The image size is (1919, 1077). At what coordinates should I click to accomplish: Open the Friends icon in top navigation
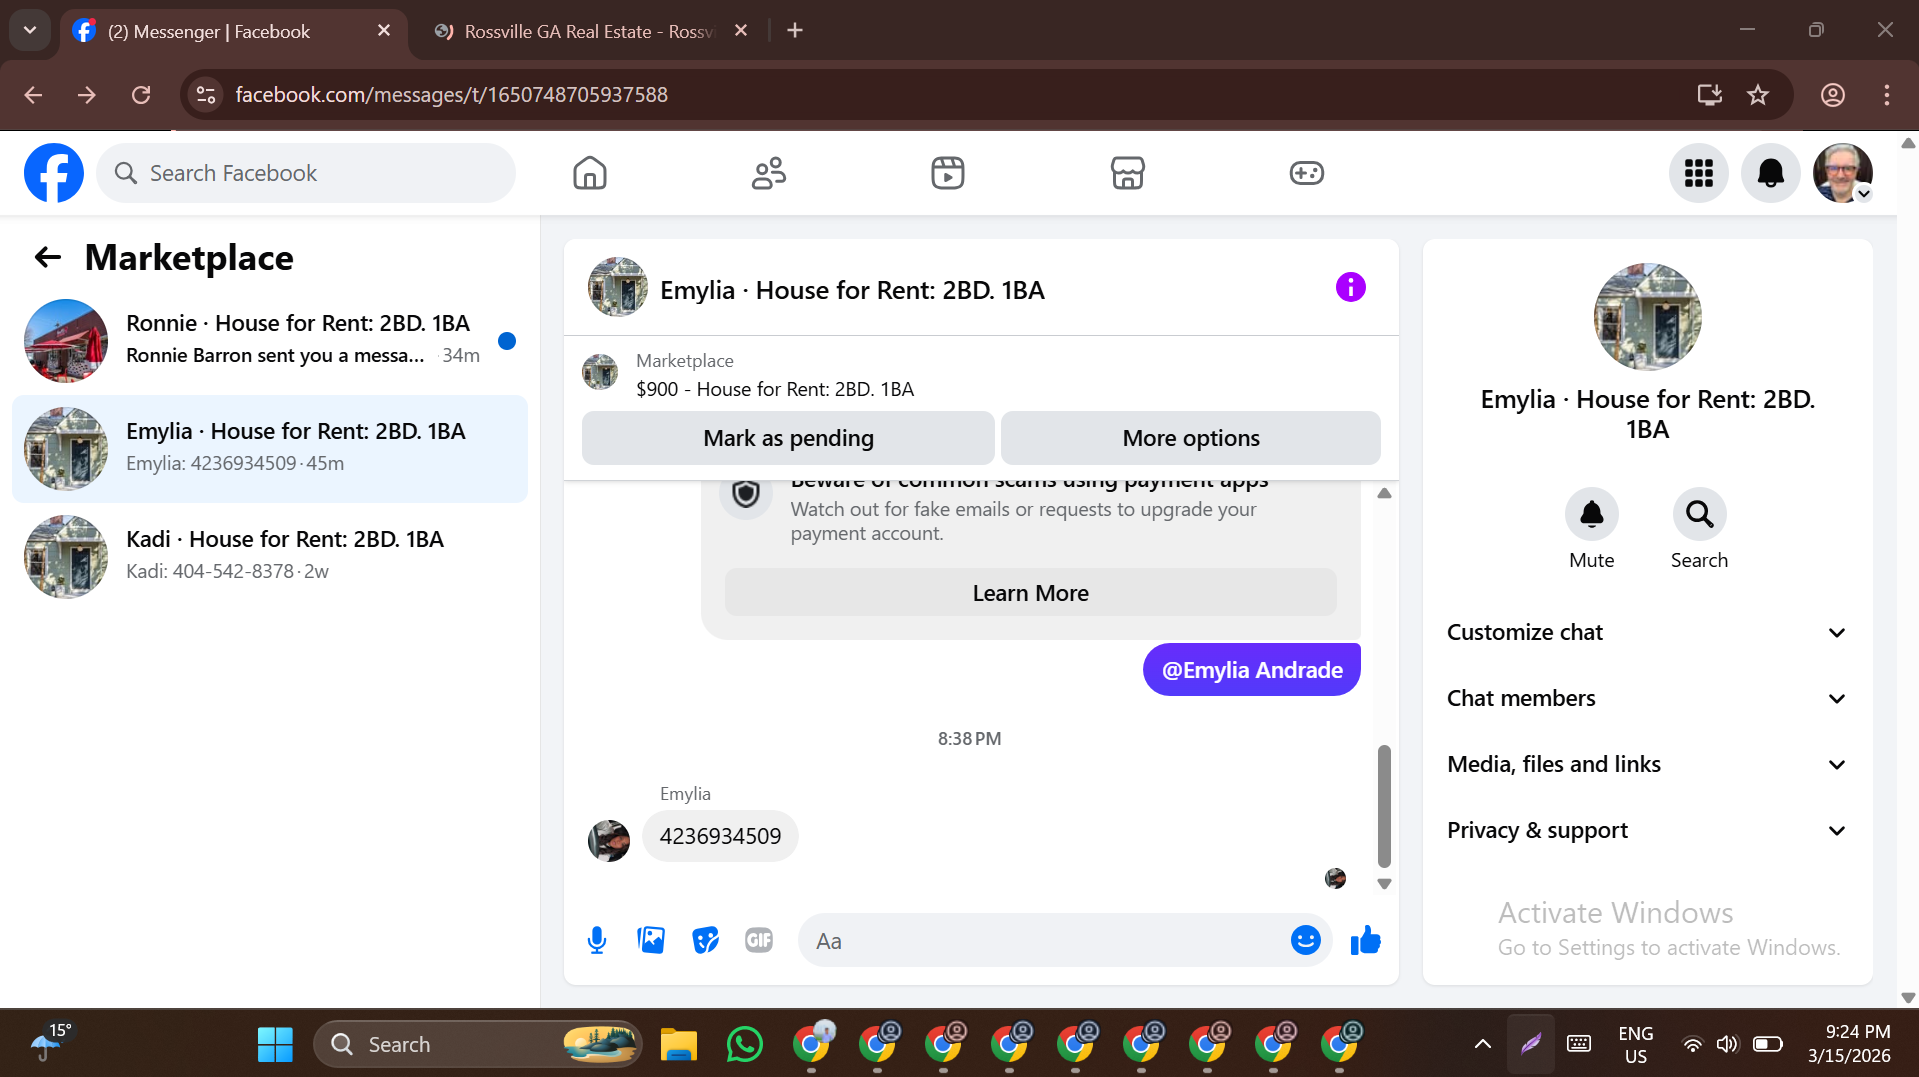pyautogui.click(x=769, y=173)
